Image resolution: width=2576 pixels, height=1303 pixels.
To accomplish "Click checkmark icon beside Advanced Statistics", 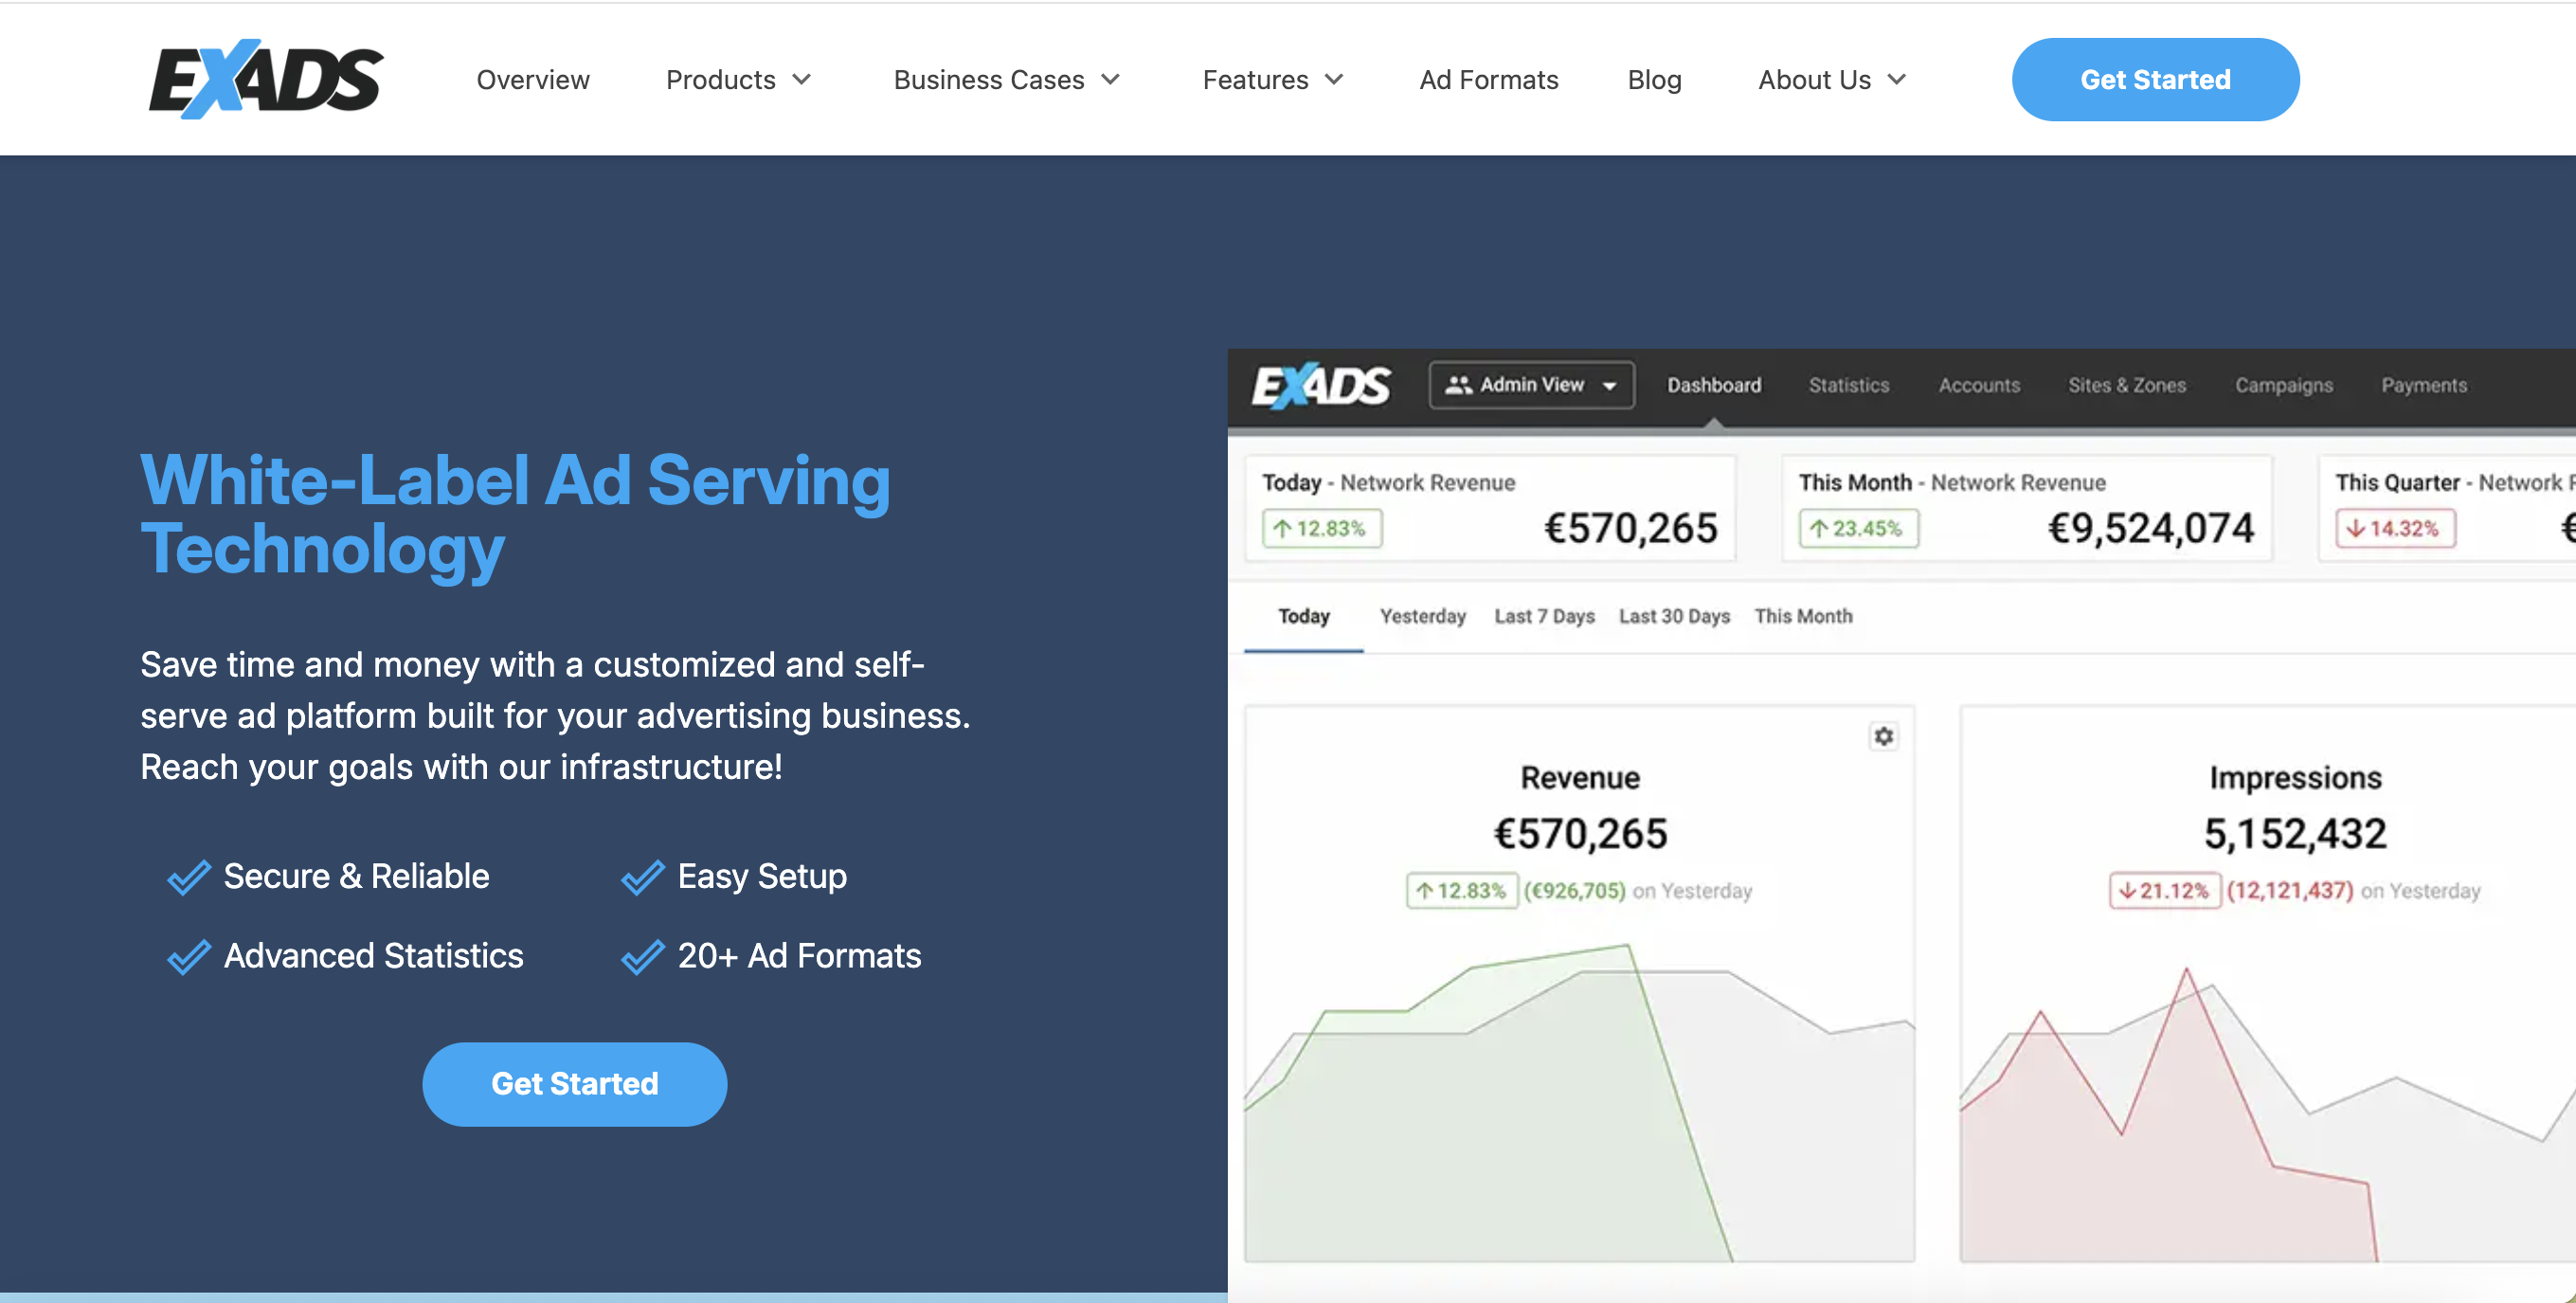I will (189, 957).
